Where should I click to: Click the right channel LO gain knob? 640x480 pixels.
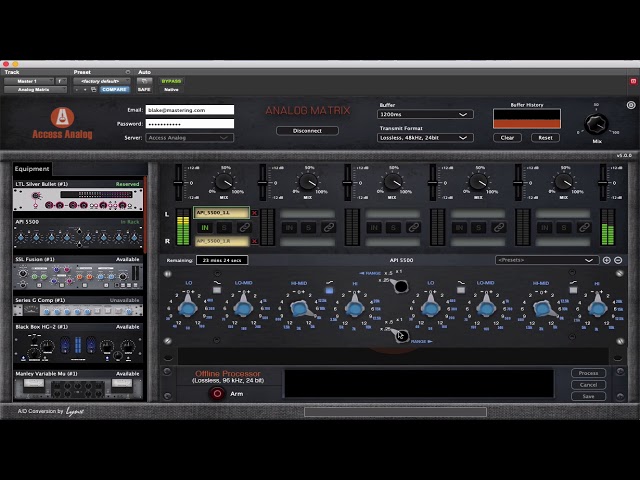pos(430,307)
